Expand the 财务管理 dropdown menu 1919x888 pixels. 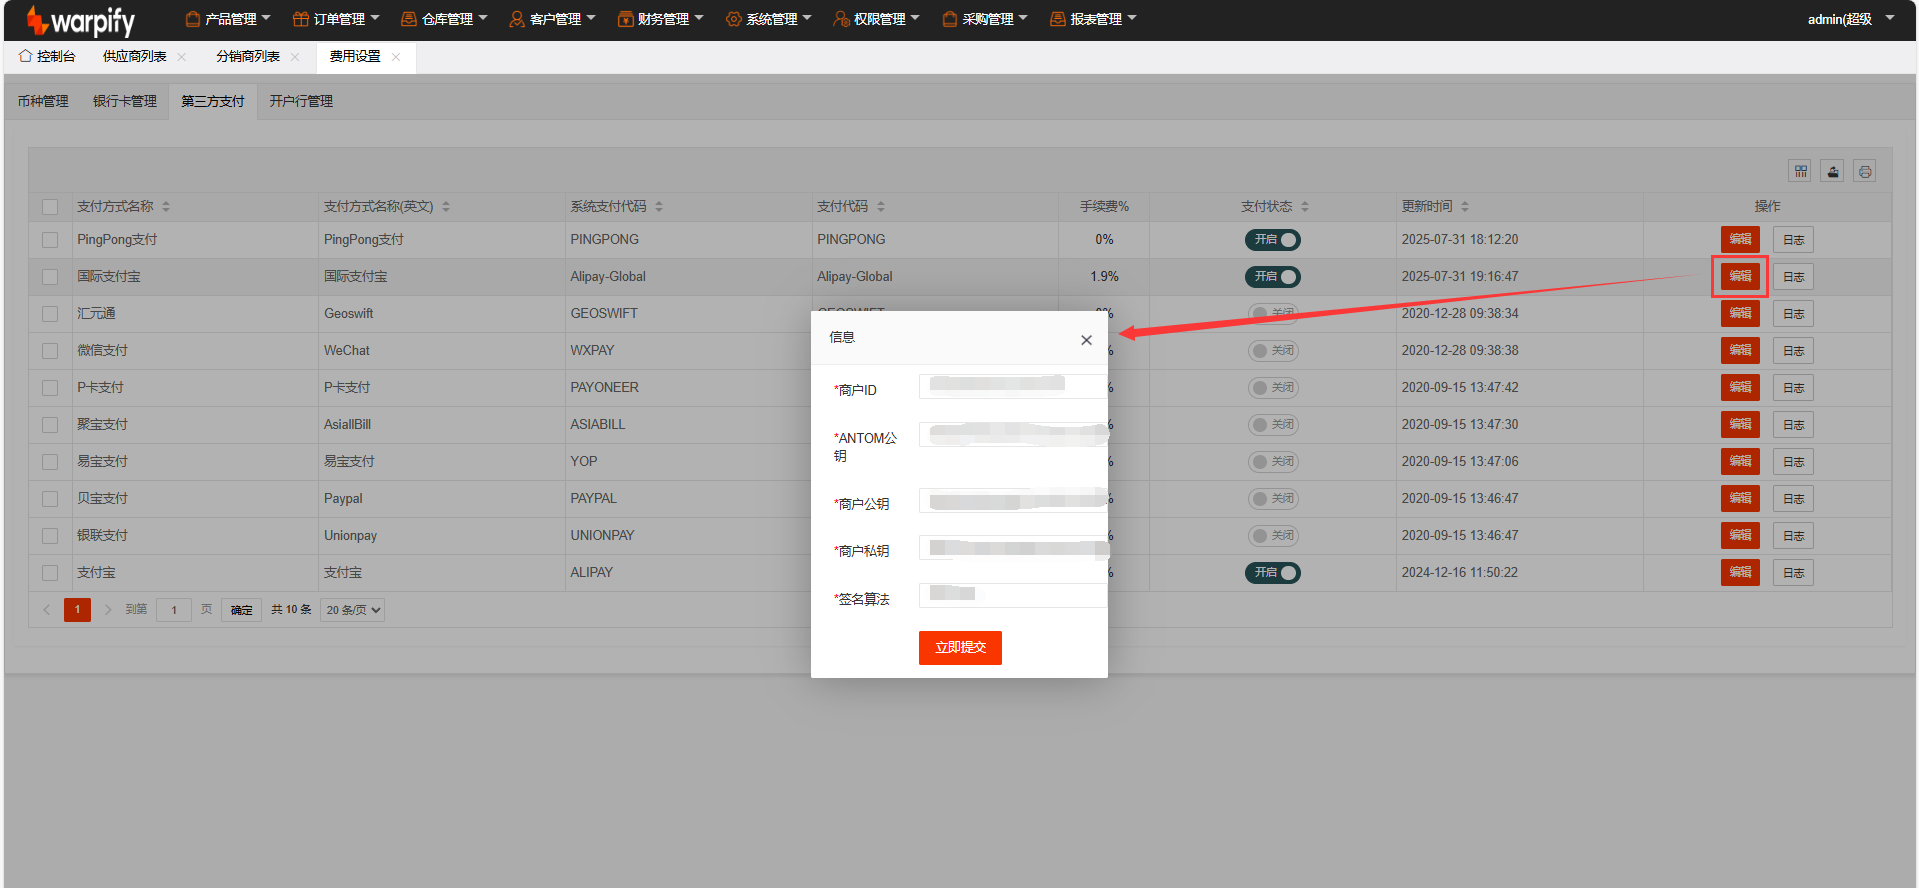(661, 19)
